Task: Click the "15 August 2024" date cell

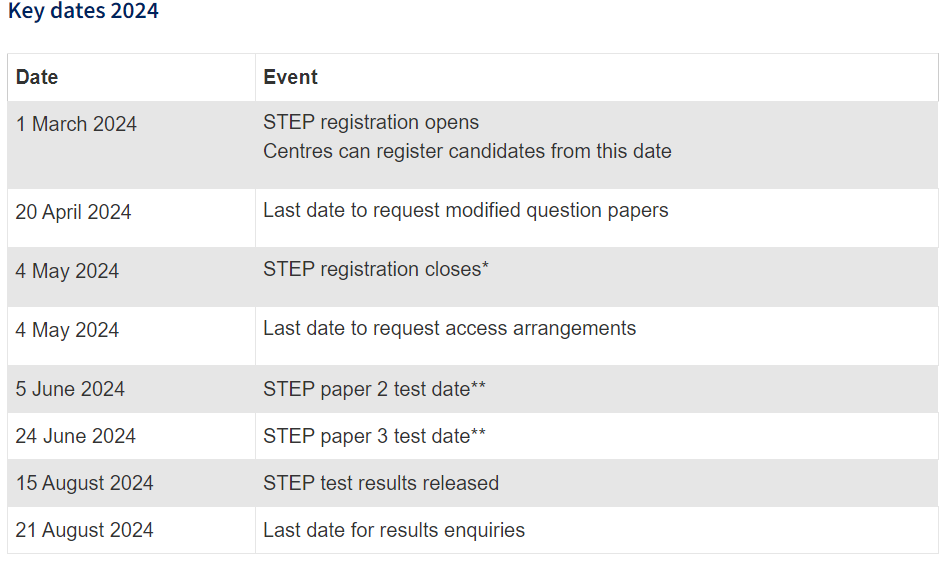Action: [x=84, y=483]
